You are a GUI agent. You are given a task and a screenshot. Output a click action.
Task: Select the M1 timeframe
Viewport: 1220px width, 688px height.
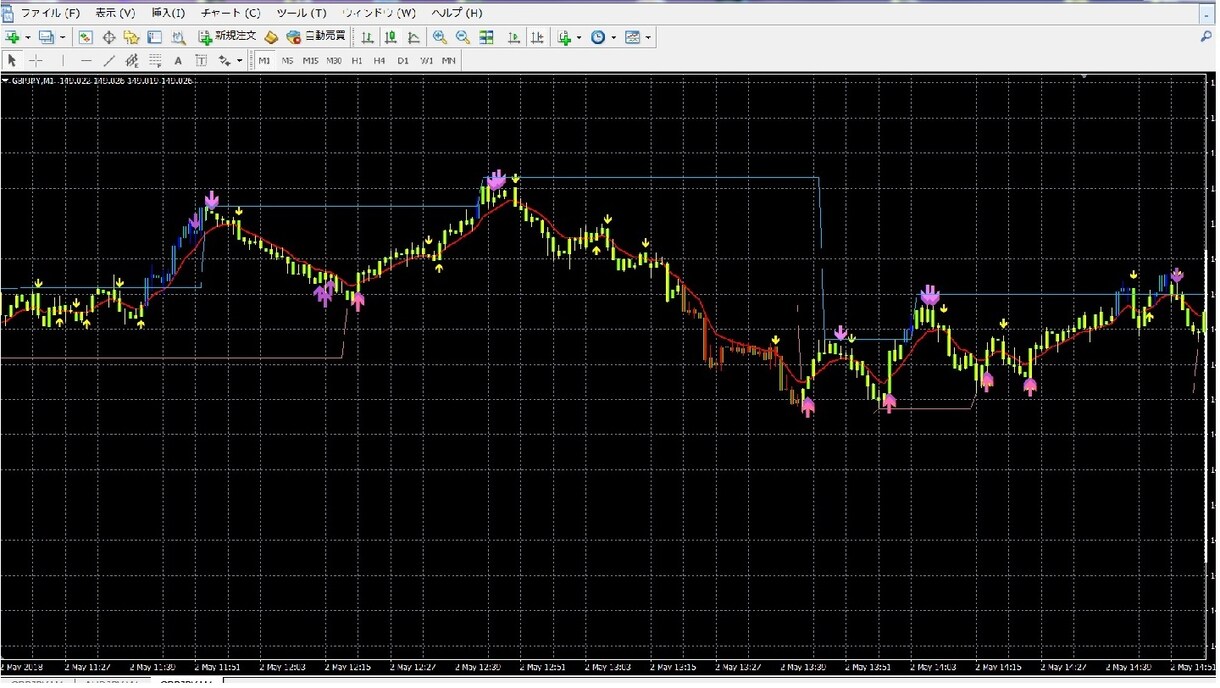pyautogui.click(x=264, y=60)
